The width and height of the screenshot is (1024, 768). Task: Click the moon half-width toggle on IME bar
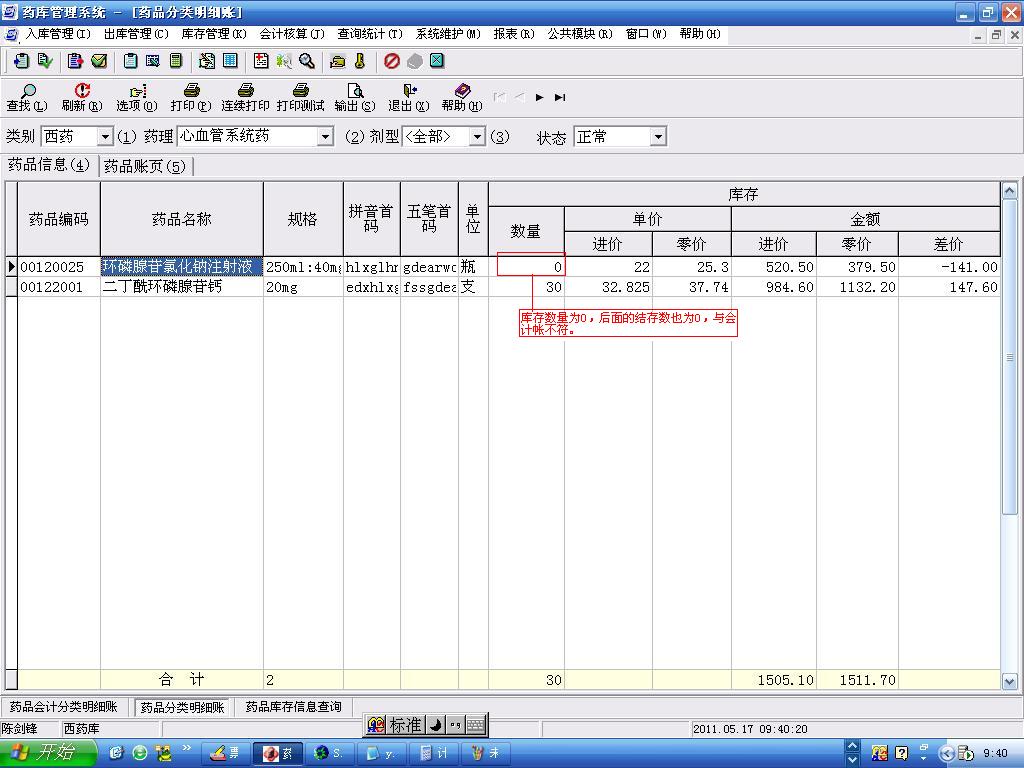point(436,725)
